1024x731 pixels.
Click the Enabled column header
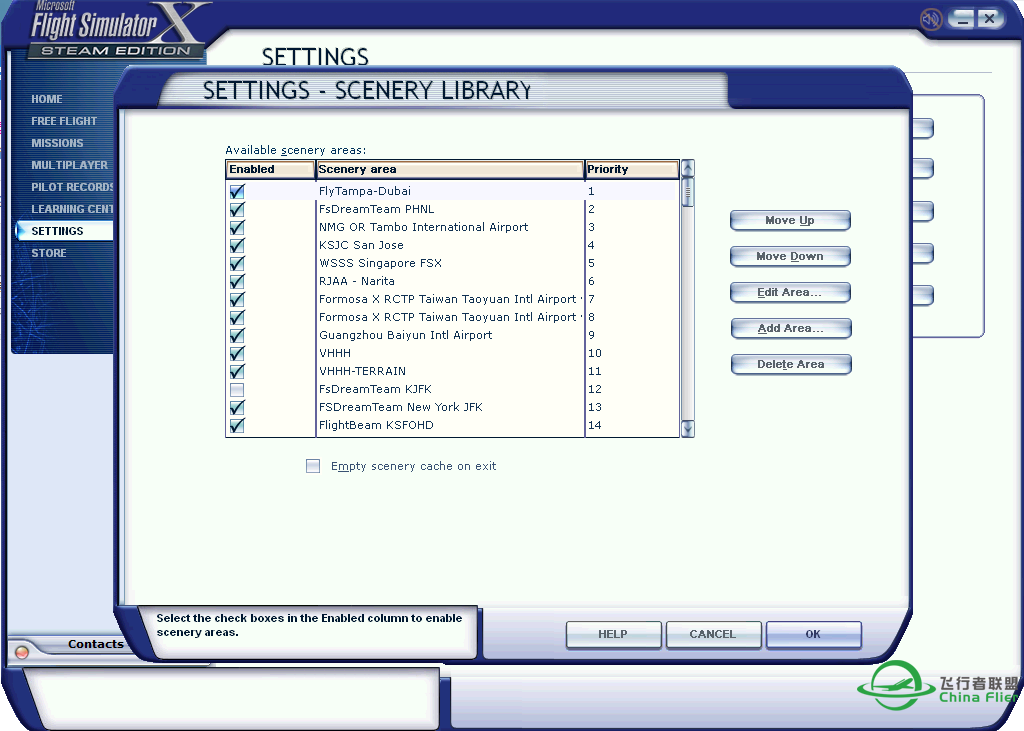tap(270, 170)
